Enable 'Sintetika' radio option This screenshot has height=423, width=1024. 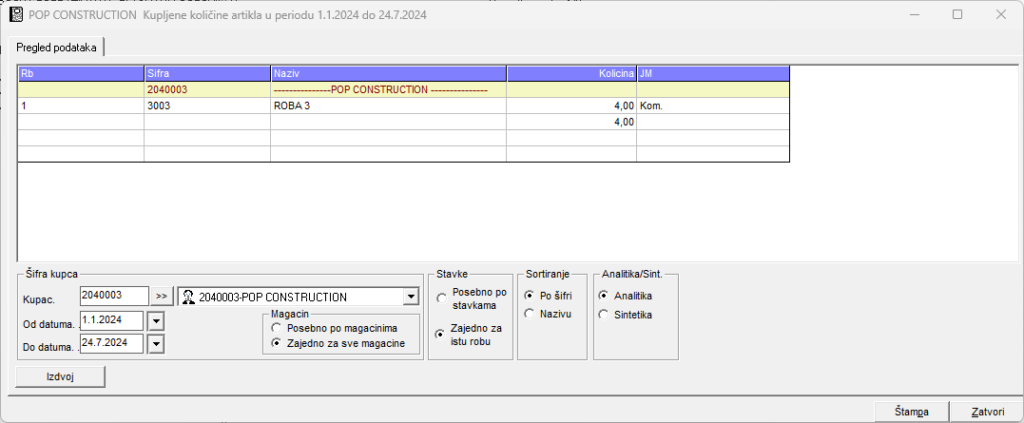pos(602,314)
